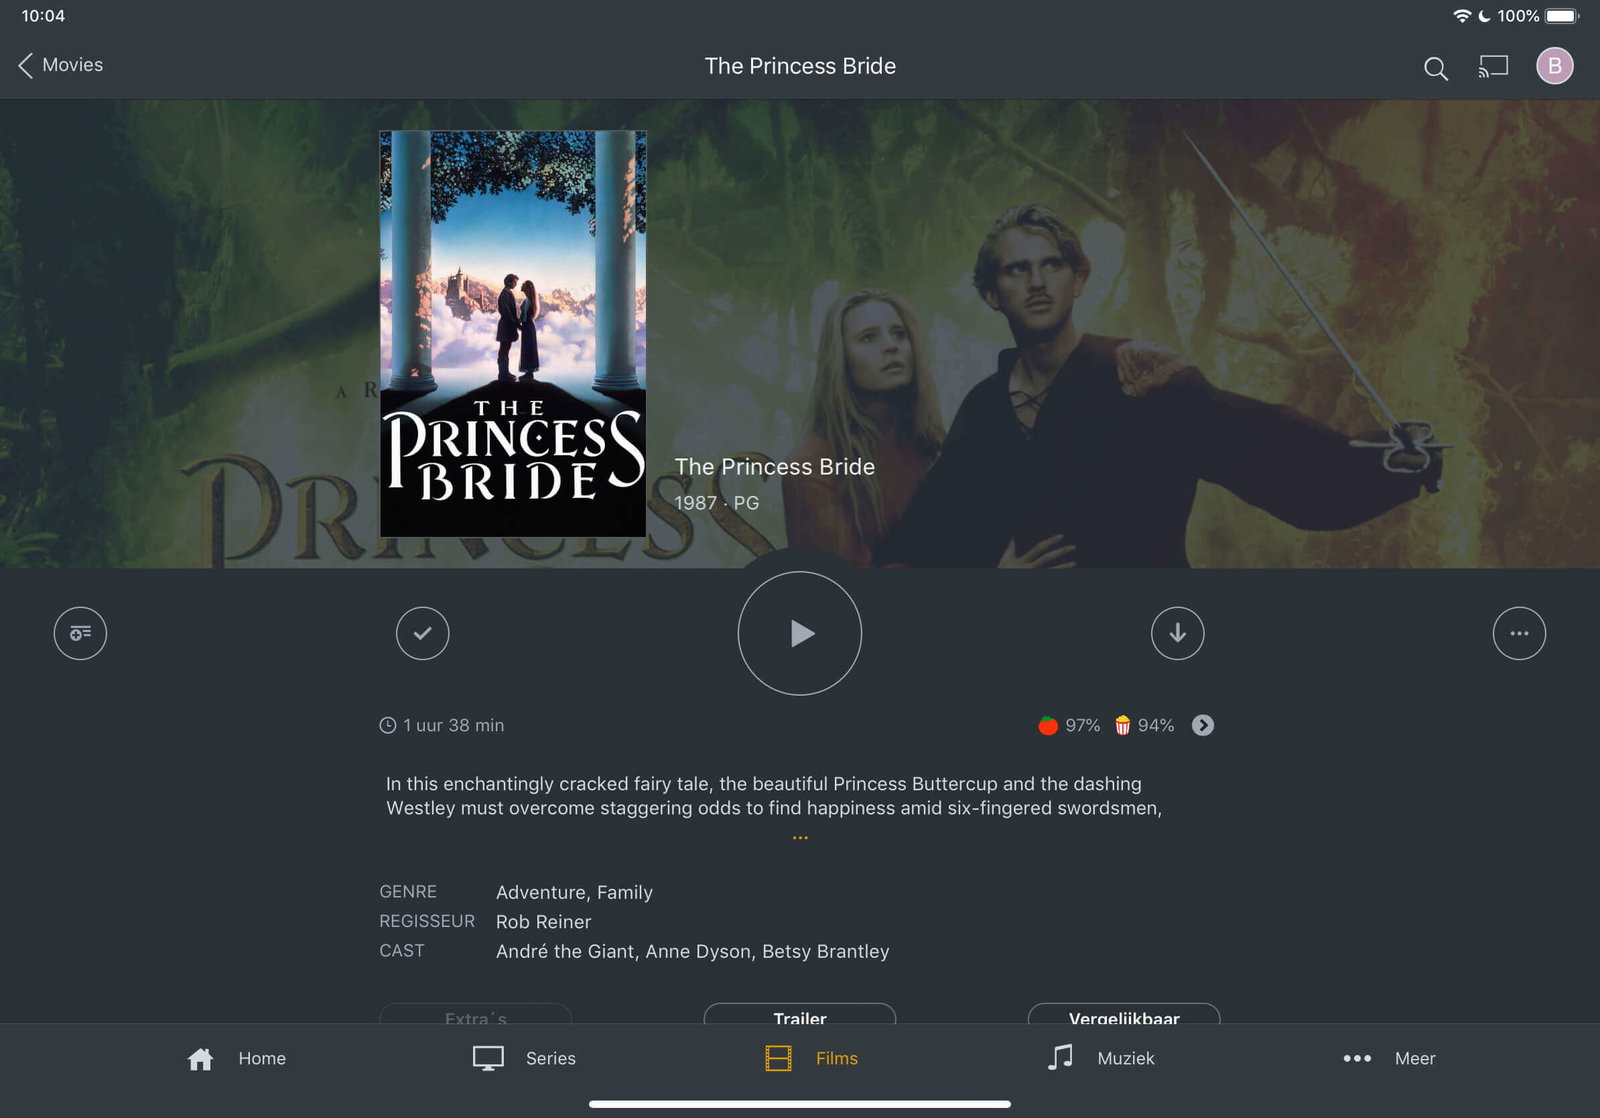
Task: Download the movie with arrow icon
Action: [1177, 633]
